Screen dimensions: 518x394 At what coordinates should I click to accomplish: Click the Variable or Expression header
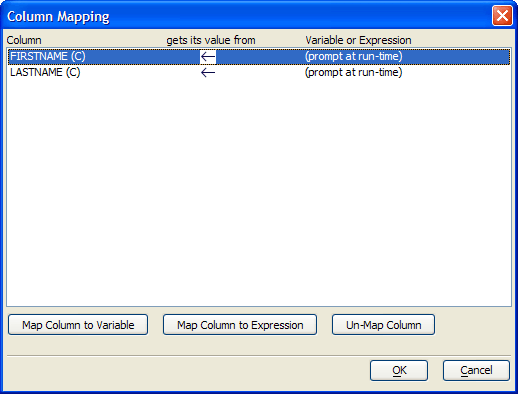click(x=358, y=40)
